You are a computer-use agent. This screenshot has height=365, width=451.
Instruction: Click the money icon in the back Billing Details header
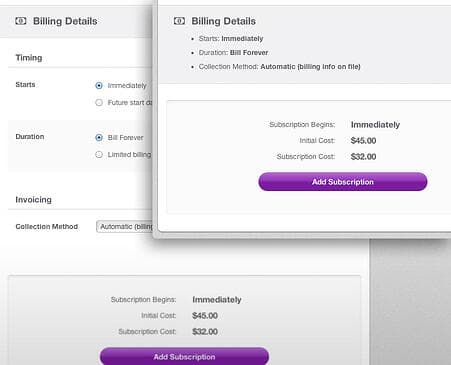(21, 21)
